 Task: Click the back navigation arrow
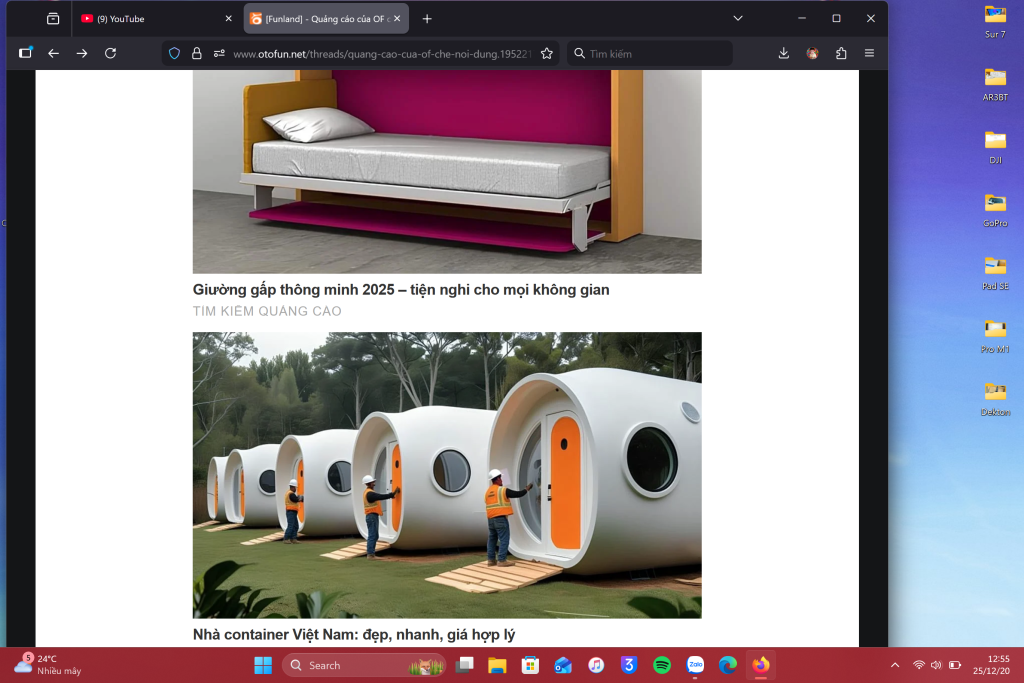pyautogui.click(x=54, y=53)
